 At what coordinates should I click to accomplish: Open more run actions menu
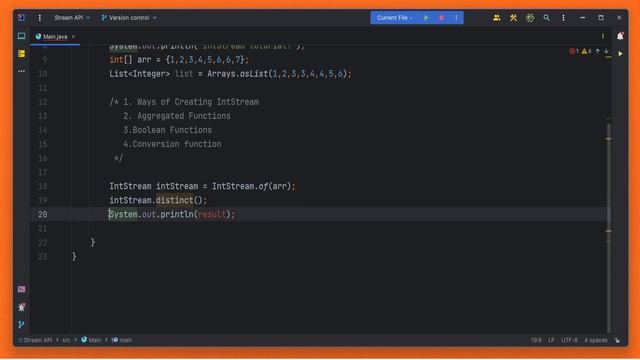click(x=456, y=18)
